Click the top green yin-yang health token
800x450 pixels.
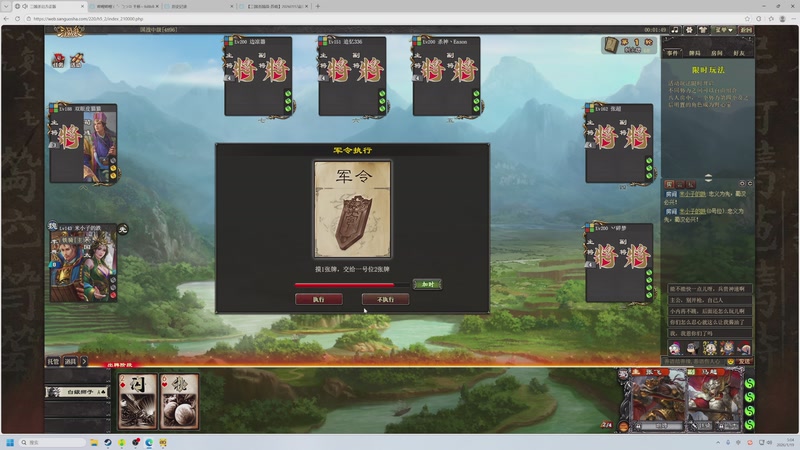tap(749, 383)
